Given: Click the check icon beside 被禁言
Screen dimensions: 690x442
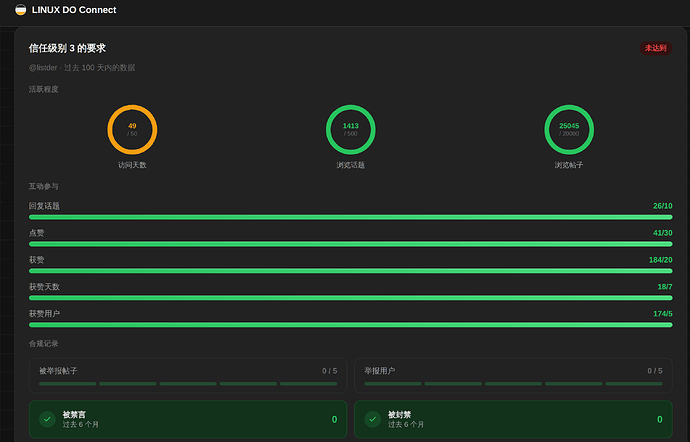Looking at the screenshot, I should click(x=48, y=419).
